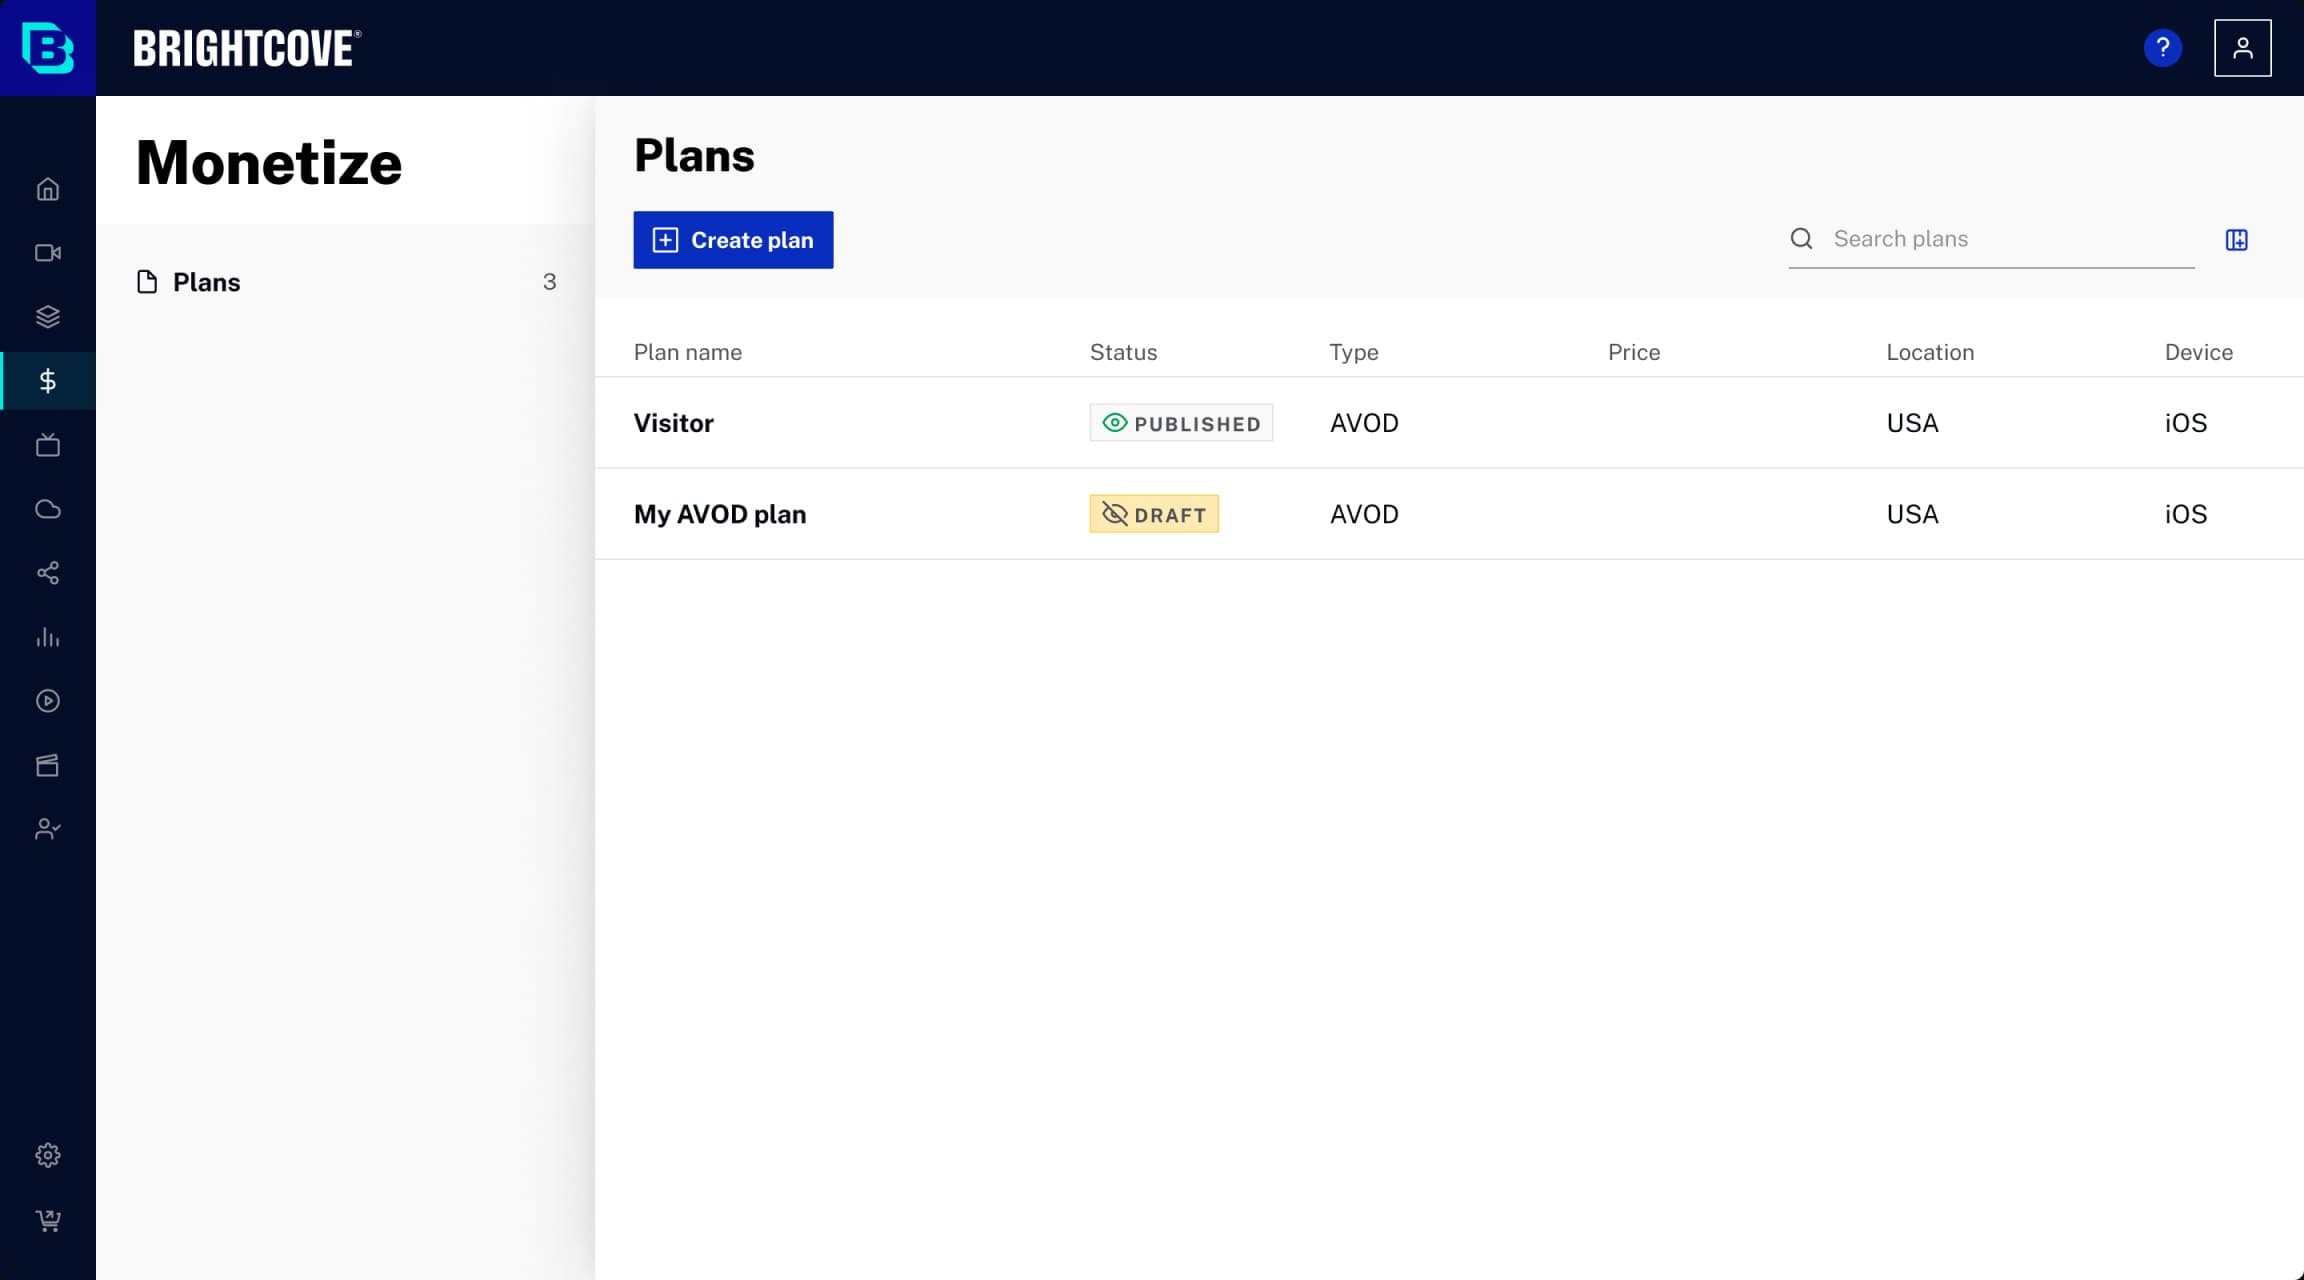Open the circled play button icon
Viewport: 2304px width, 1280px height.
(48, 701)
